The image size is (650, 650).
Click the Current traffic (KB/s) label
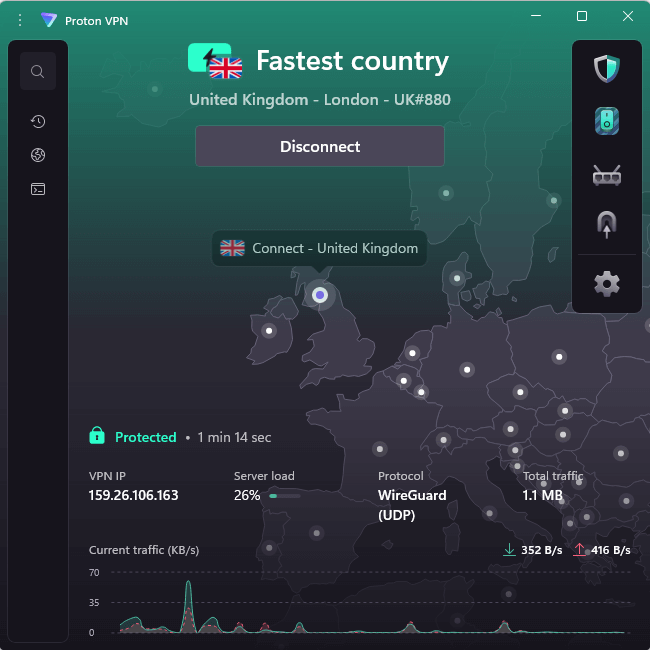tap(144, 550)
